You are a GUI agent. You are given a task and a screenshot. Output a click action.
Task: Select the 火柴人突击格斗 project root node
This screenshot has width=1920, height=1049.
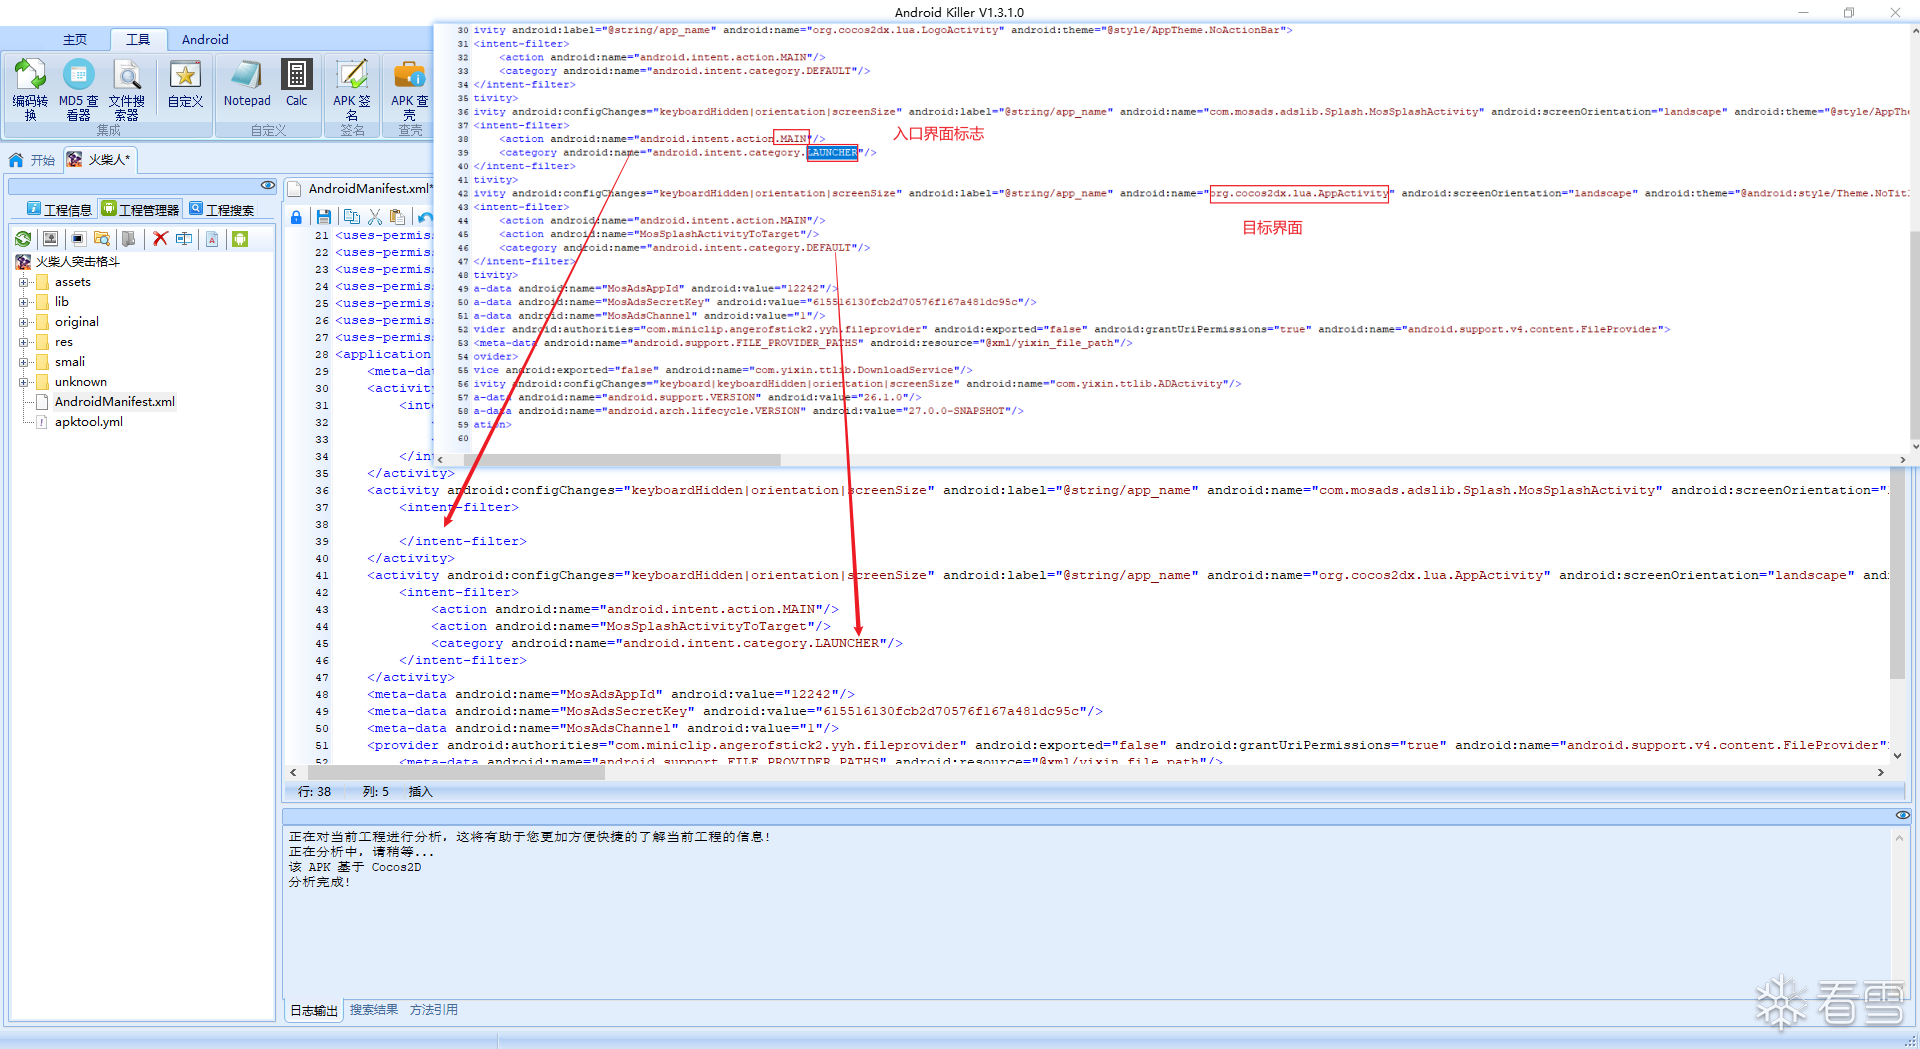coord(78,262)
